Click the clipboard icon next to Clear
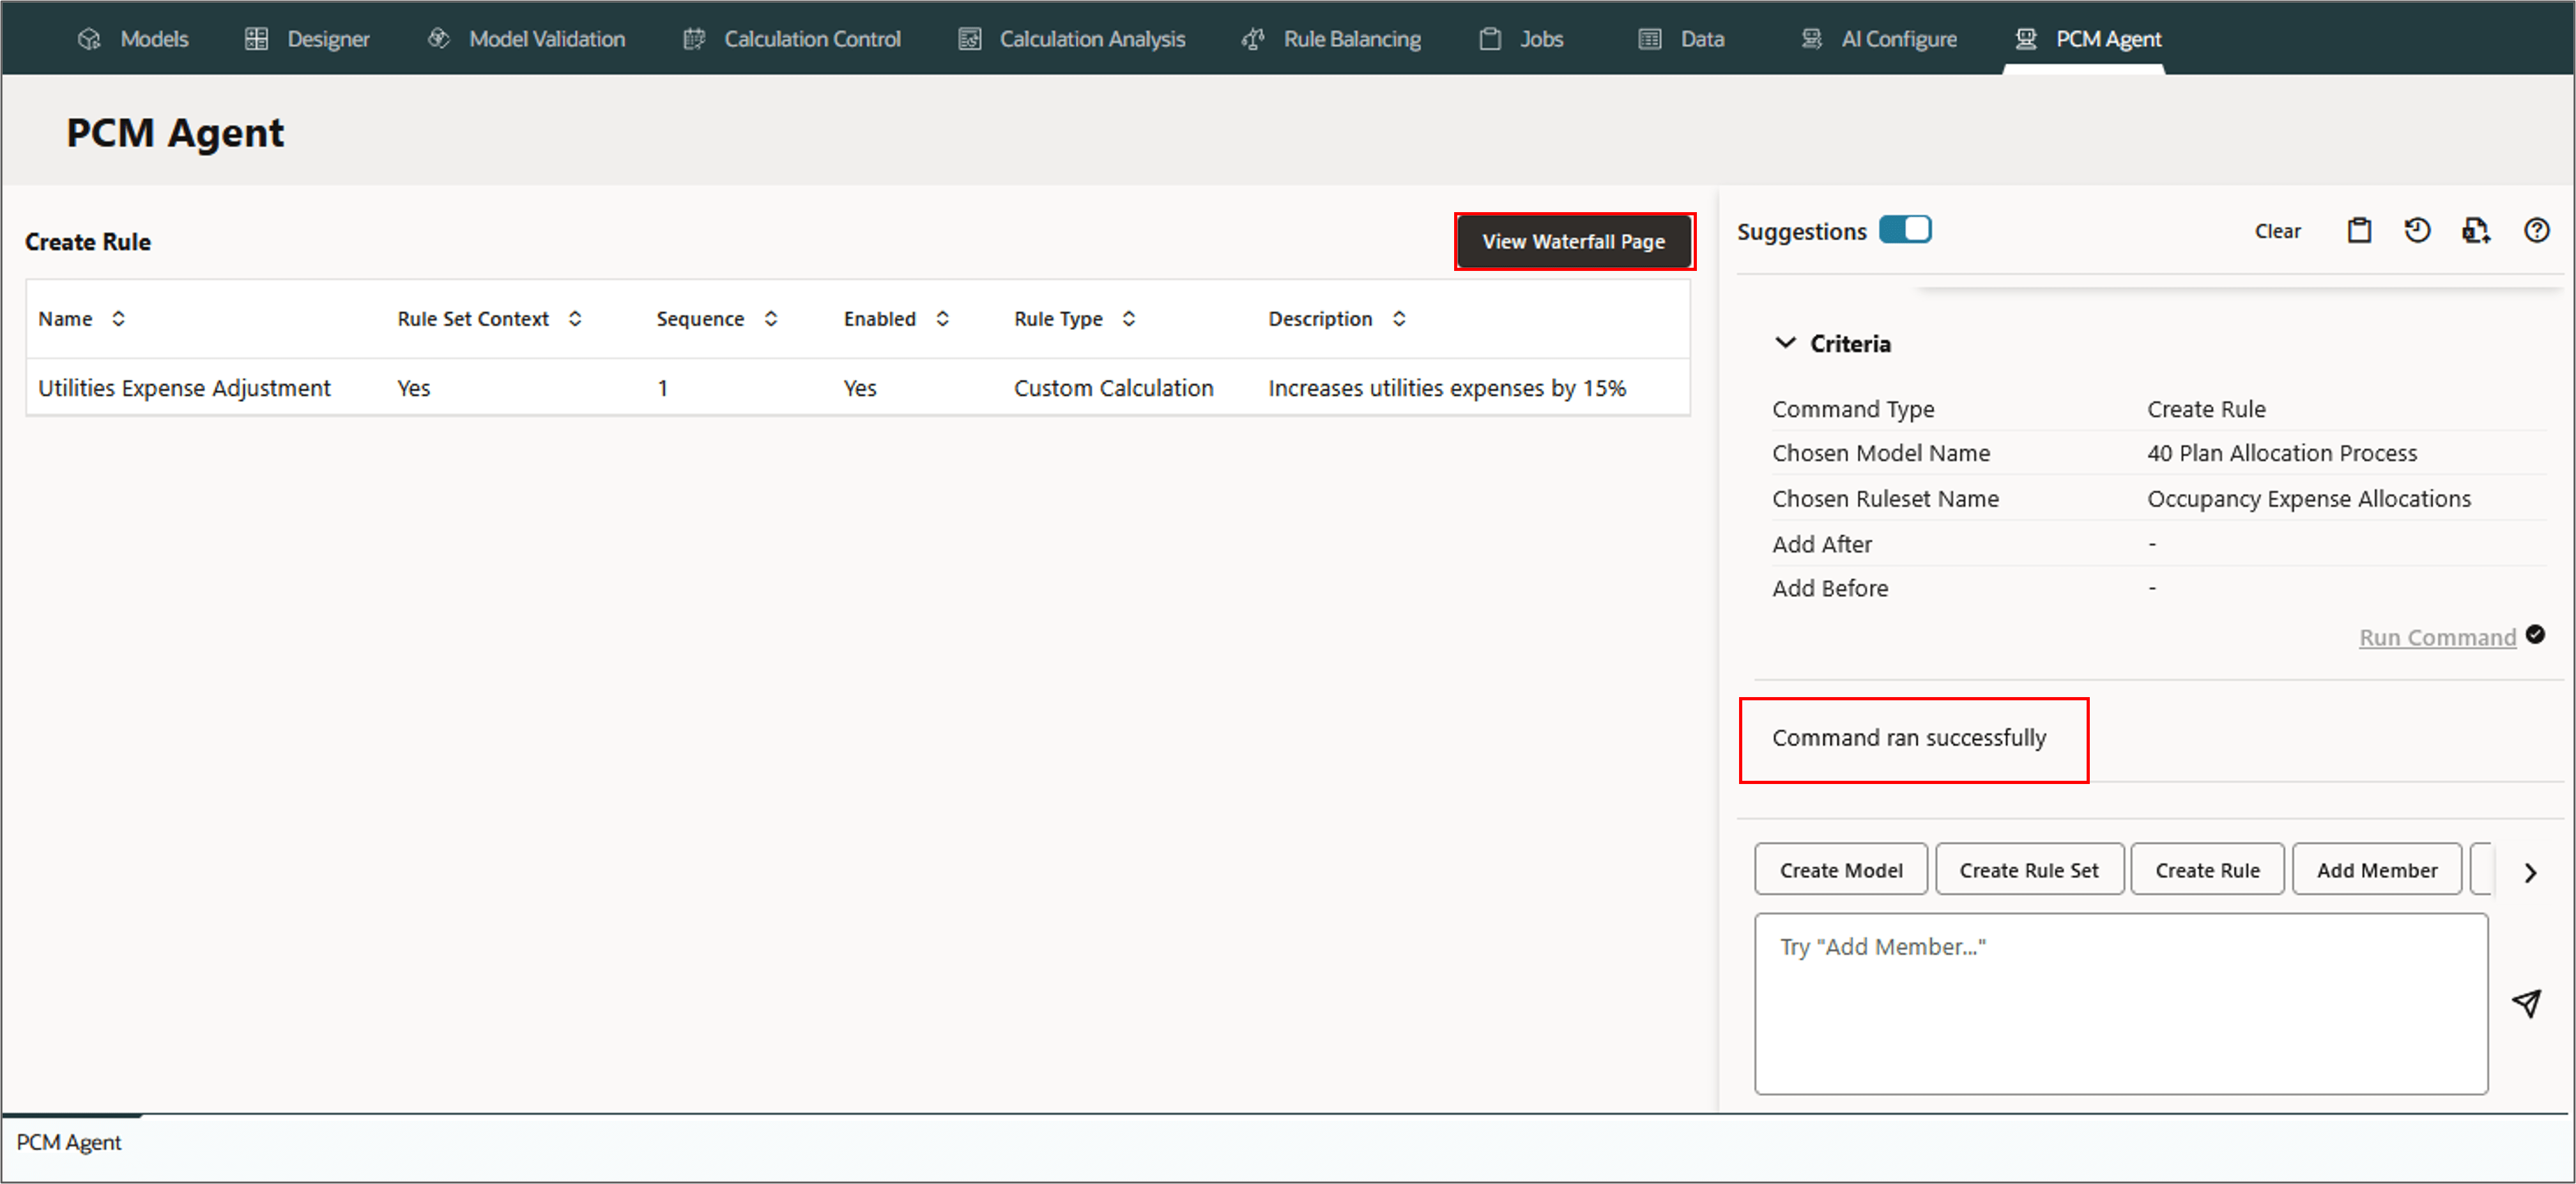Screen dimensions: 2576x1184 click(x=2358, y=231)
